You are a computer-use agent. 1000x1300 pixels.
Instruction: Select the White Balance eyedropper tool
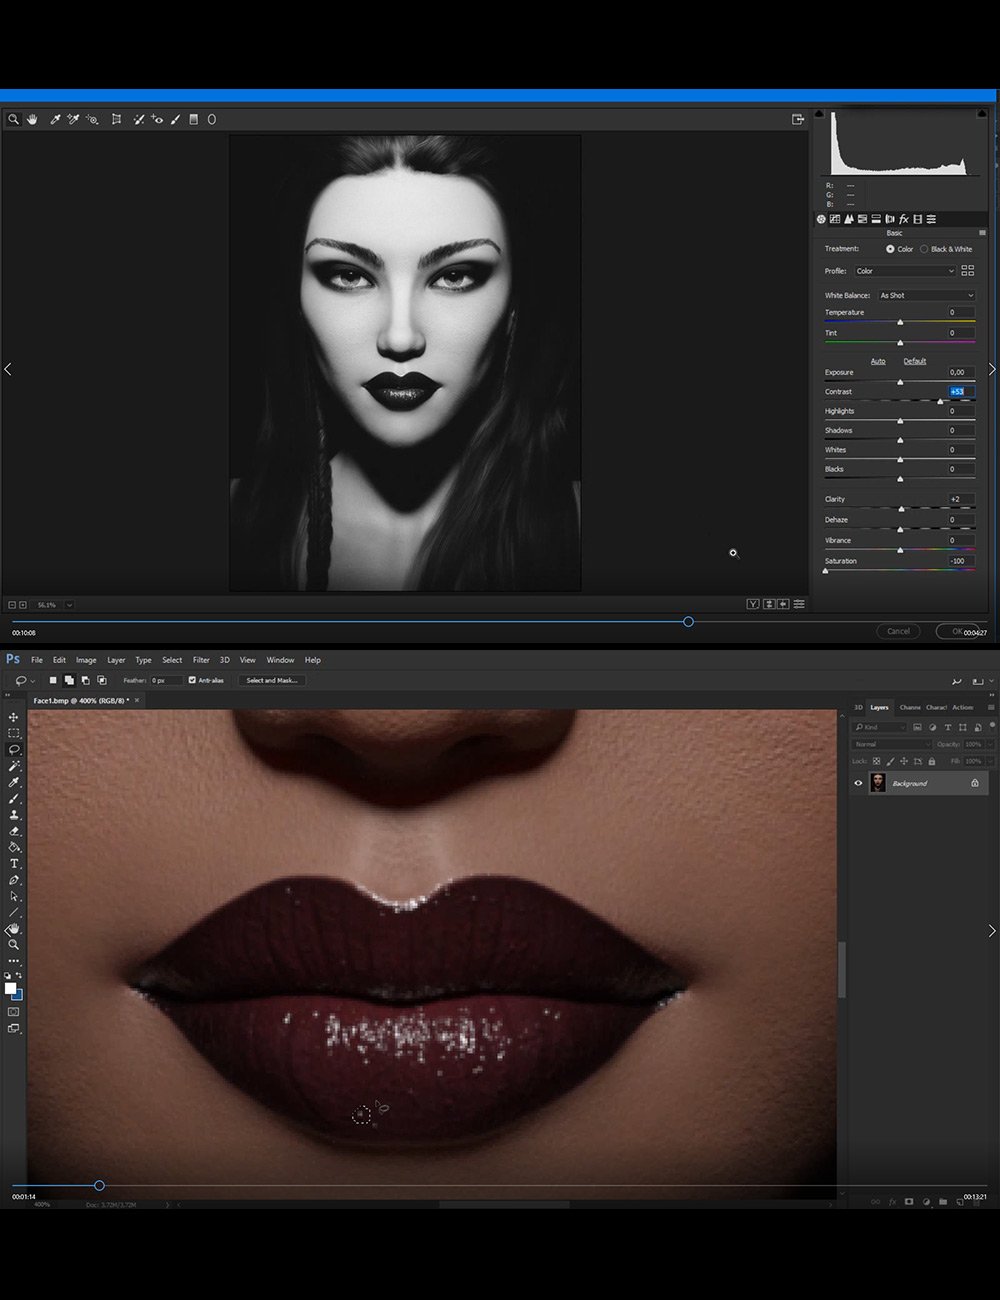coord(55,119)
